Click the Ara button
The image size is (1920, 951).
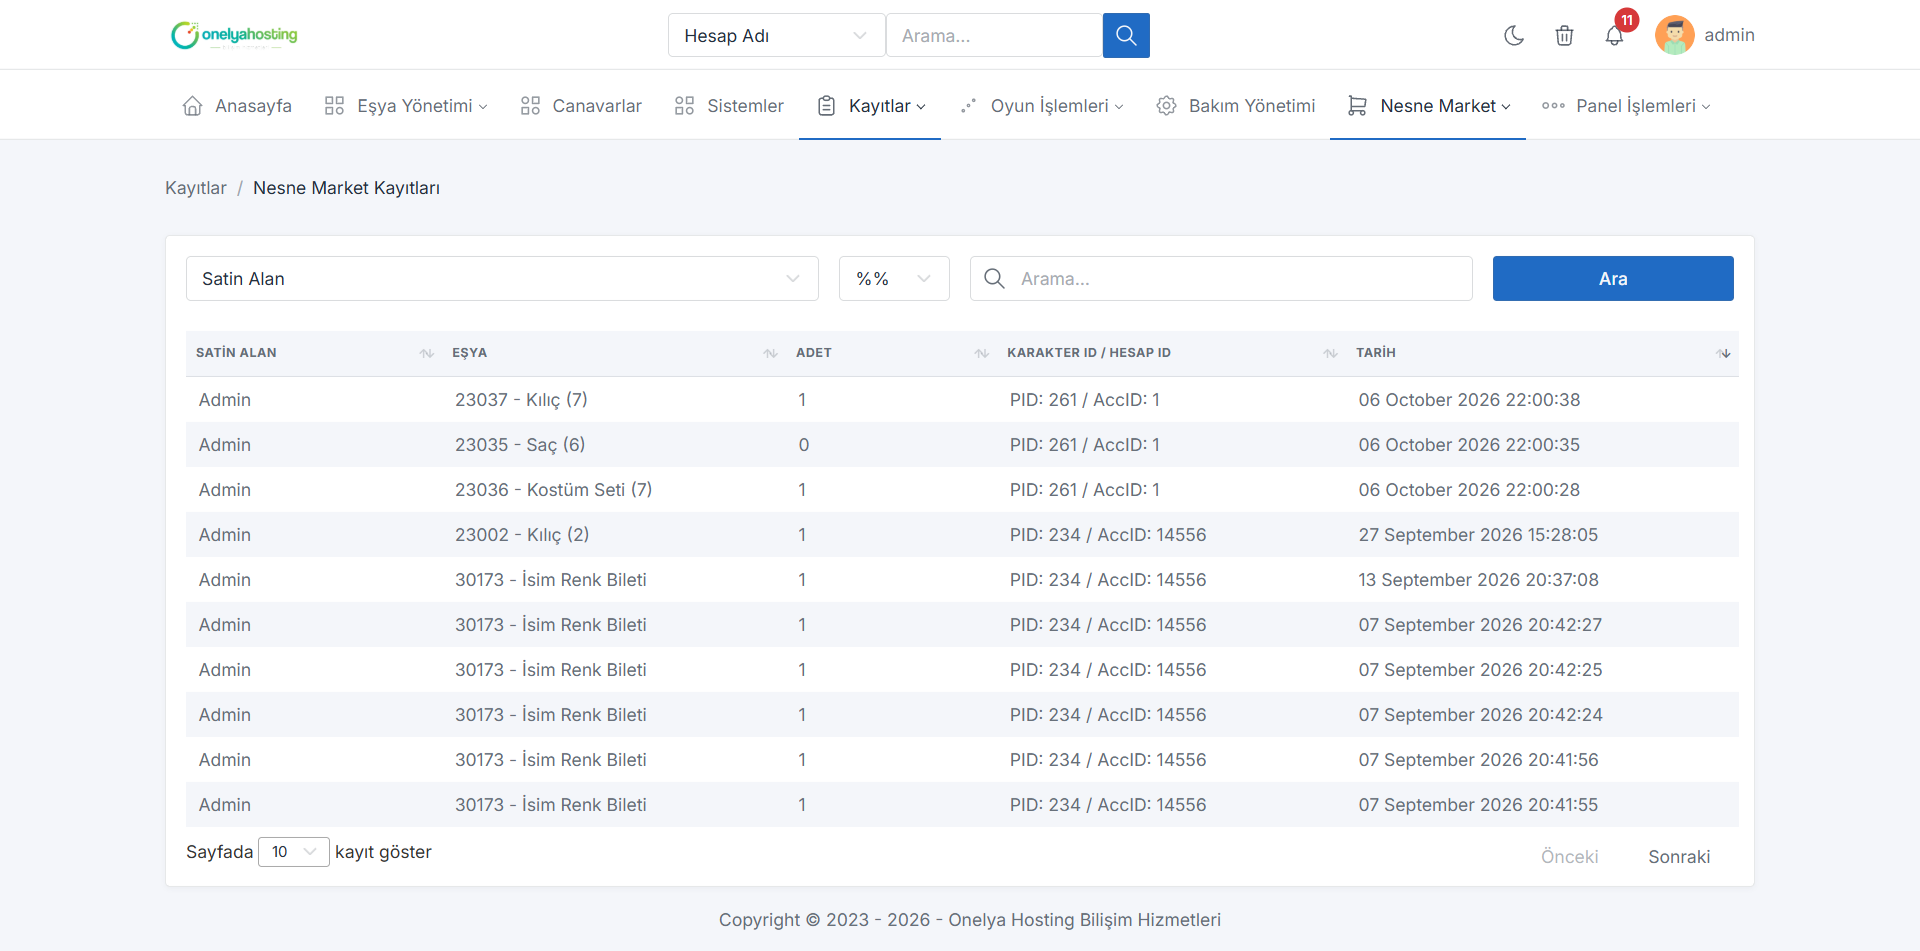point(1613,278)
